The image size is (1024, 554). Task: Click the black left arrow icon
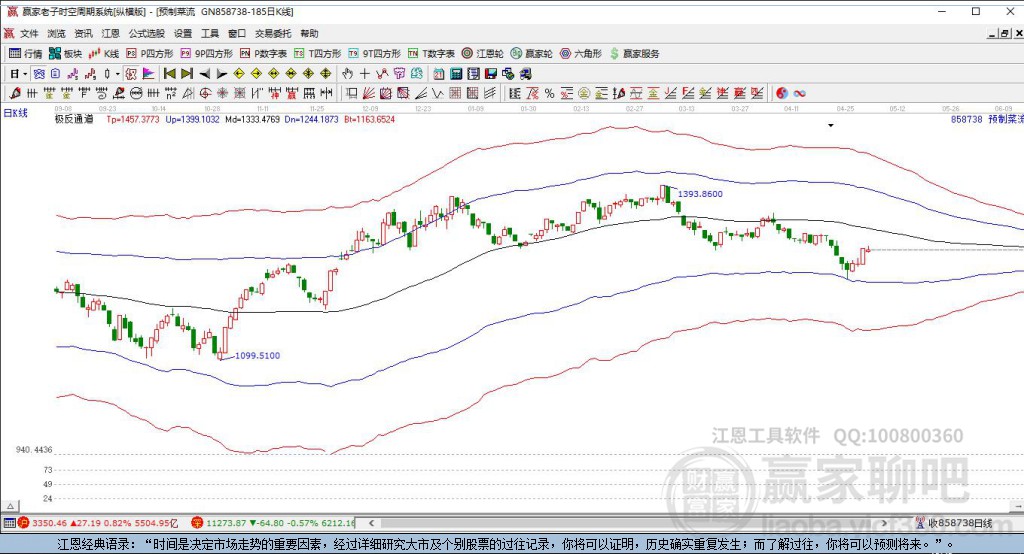pos(204,74)
